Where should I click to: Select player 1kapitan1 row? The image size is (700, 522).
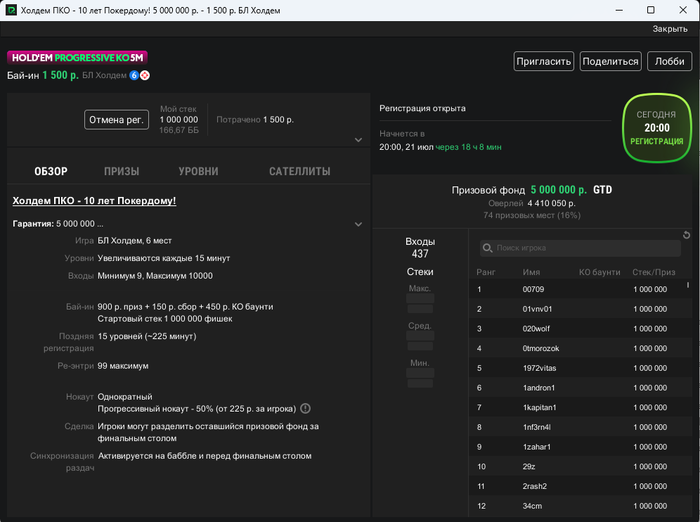click(x=580, y=407)
